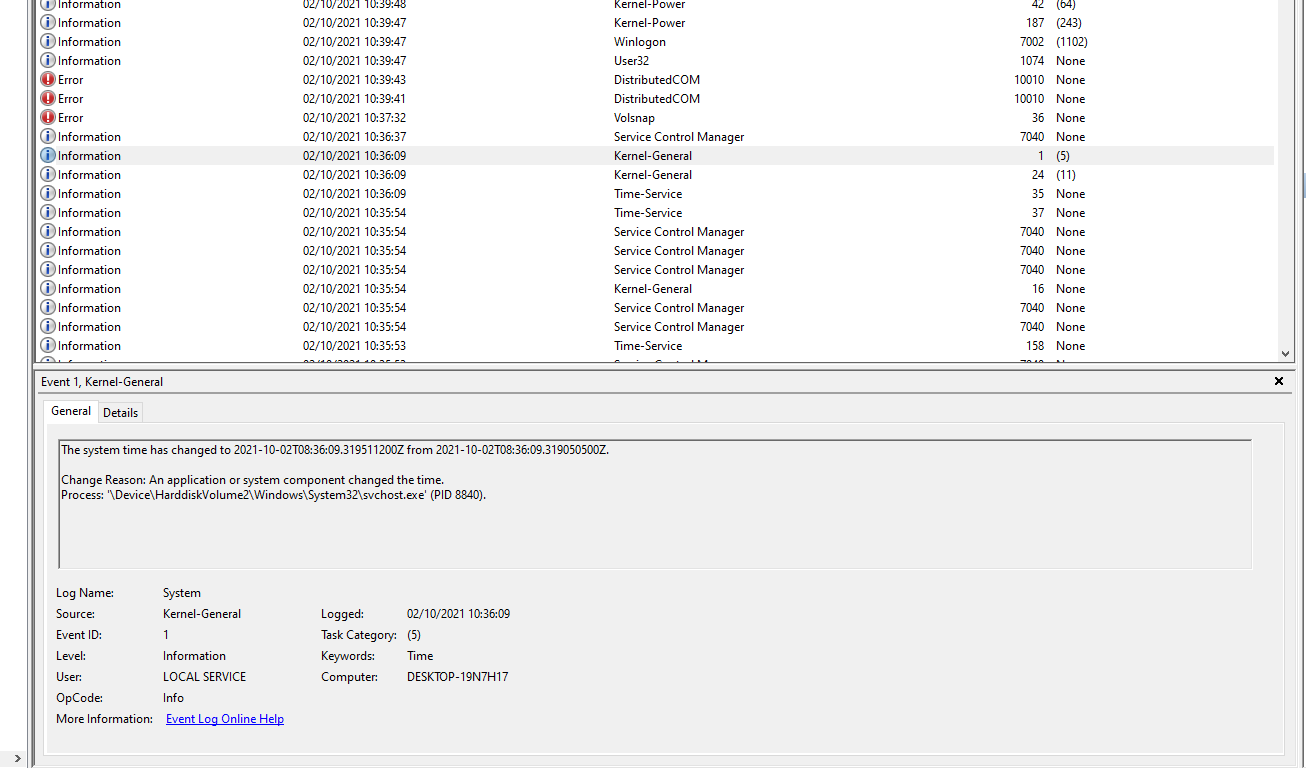Click the Event 1, Kernel-General pane title
The width and height of the screenshot is (1306, 768).
point(102,382)
